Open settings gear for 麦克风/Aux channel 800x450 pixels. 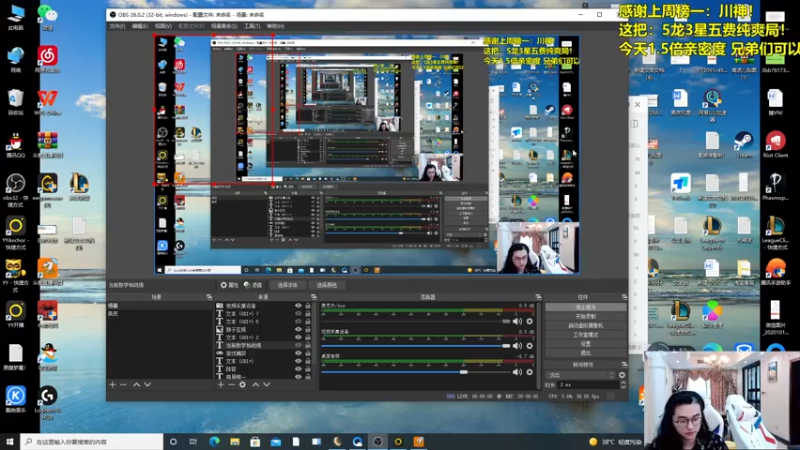click(530, 321)
